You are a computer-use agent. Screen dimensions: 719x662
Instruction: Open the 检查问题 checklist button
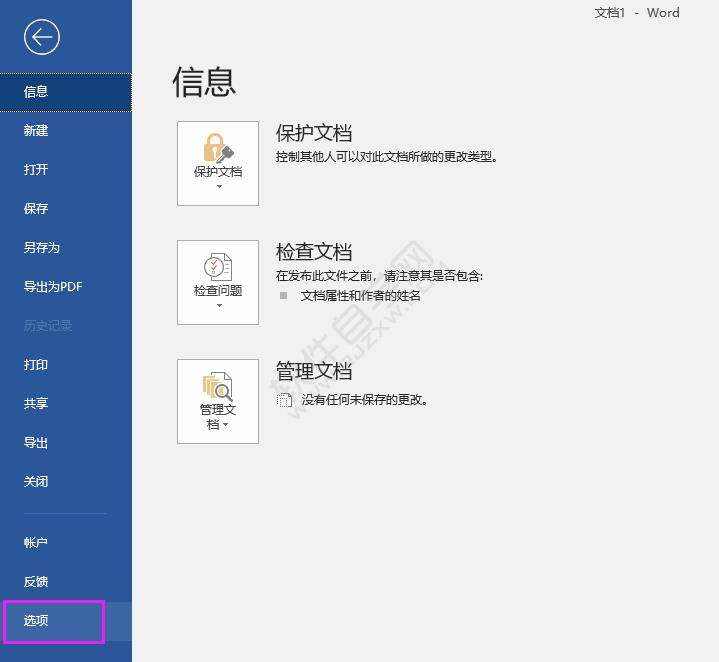(218, 282)
